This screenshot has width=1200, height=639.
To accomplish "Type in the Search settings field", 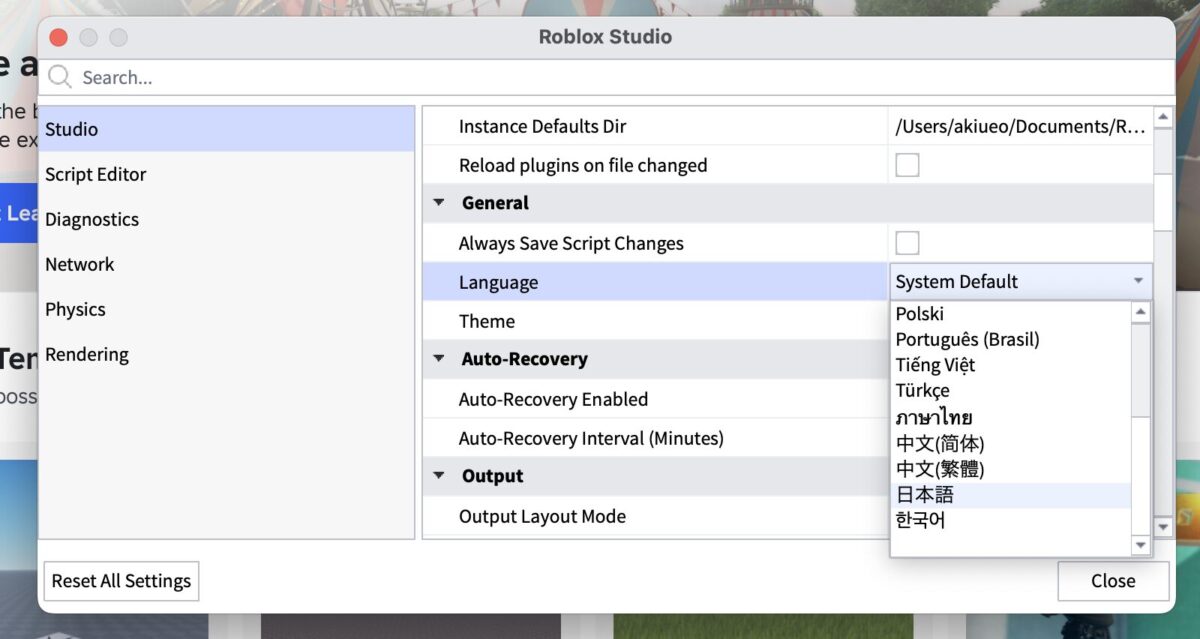I will click(600, 77).
